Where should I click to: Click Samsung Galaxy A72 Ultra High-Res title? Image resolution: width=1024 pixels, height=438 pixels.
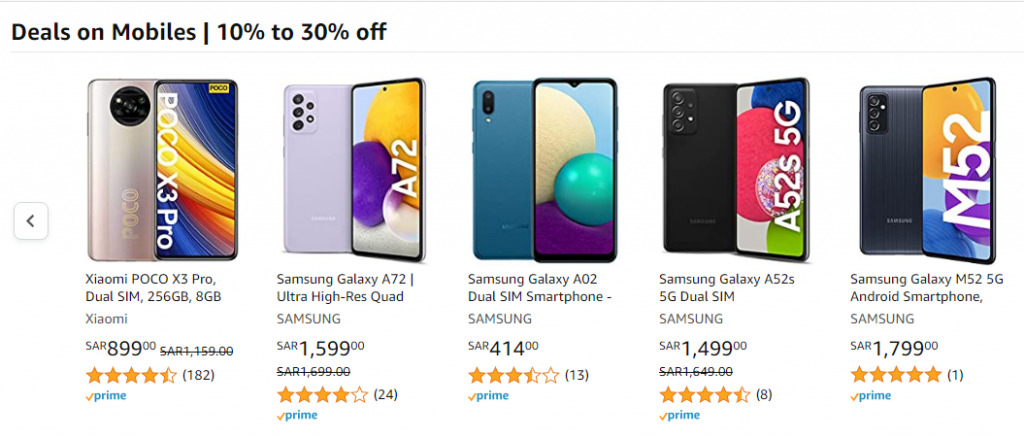click(345, 288)
